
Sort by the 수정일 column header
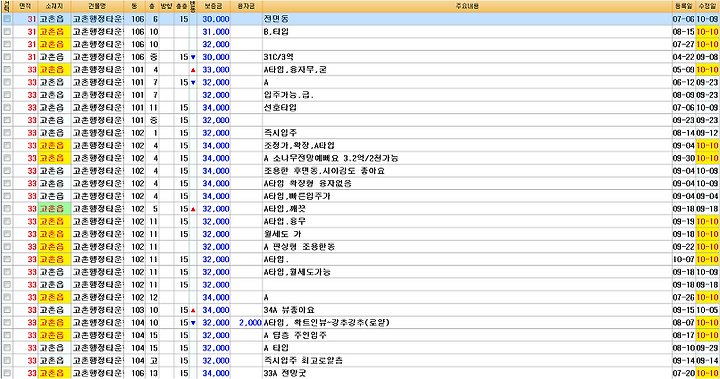(x=708, y=6)
